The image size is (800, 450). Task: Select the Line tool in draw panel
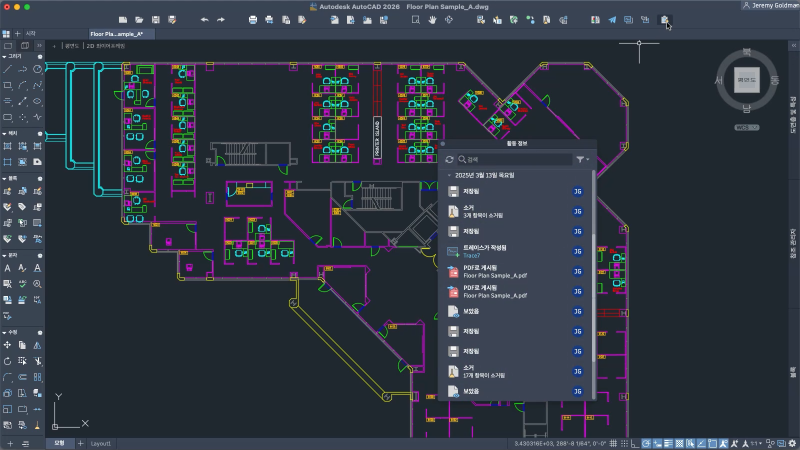(7, 69)
